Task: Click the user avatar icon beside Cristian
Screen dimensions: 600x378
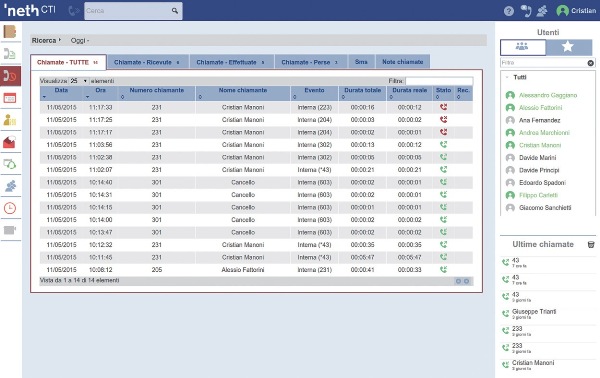Action: 562,11
